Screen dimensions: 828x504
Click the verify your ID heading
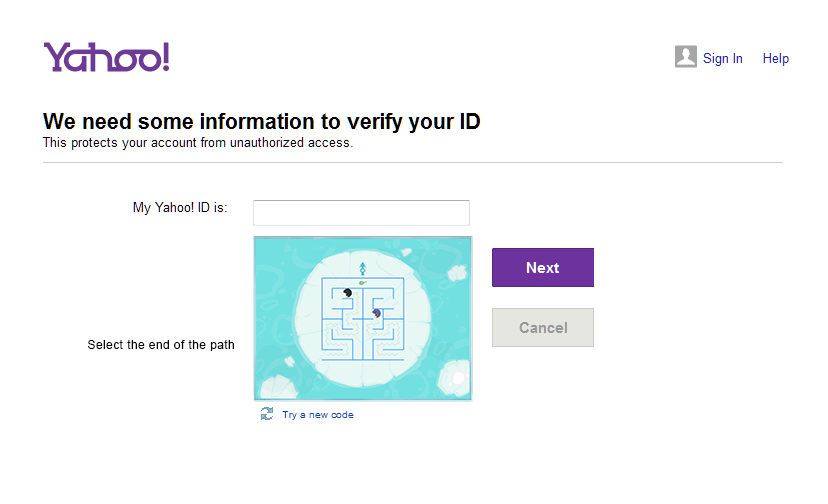tap(261, 122)
